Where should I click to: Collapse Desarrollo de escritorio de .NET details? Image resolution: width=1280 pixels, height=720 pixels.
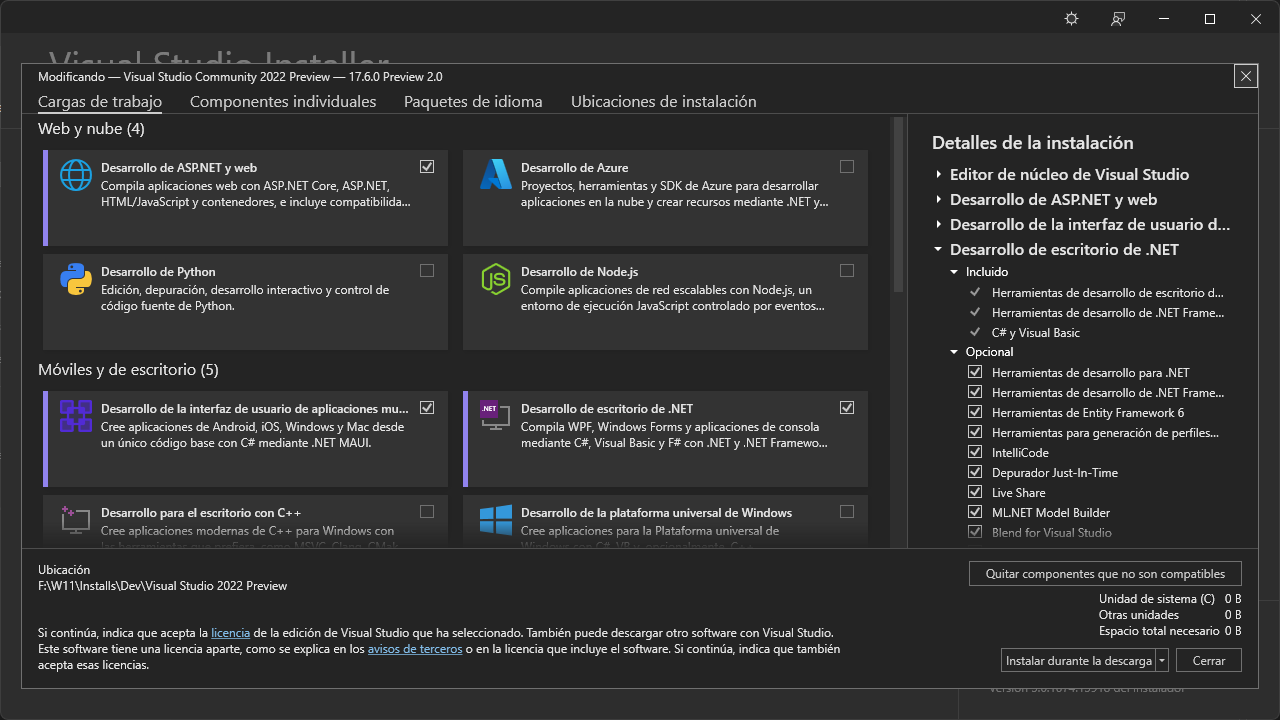[939, 249]
